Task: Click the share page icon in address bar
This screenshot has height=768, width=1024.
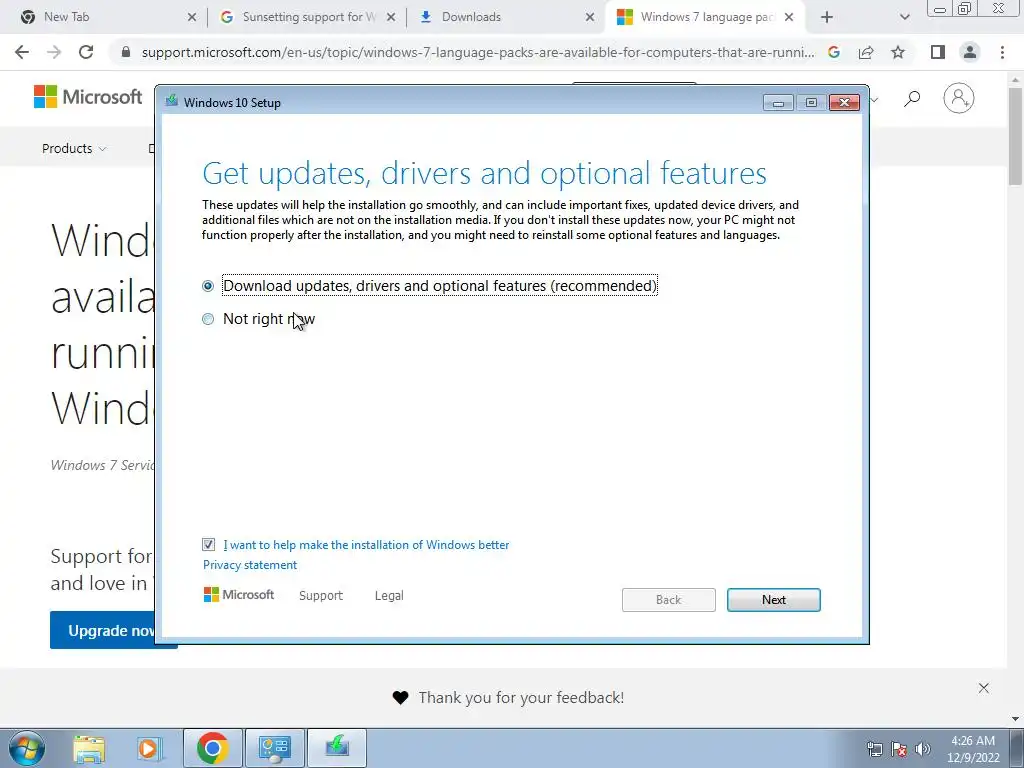Action: [x=866, y=52]
